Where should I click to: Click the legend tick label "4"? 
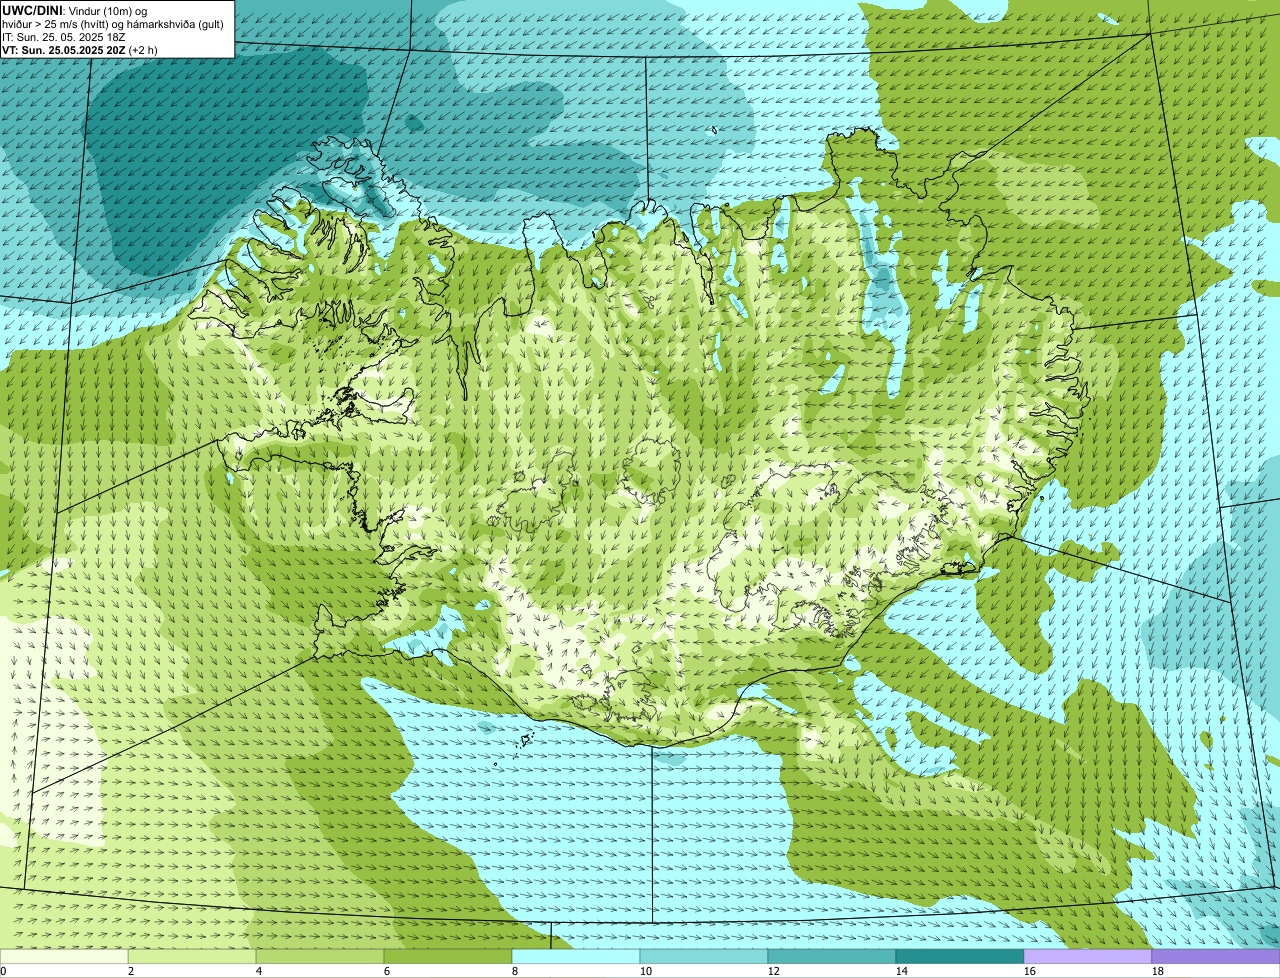(x=259, y=971)
